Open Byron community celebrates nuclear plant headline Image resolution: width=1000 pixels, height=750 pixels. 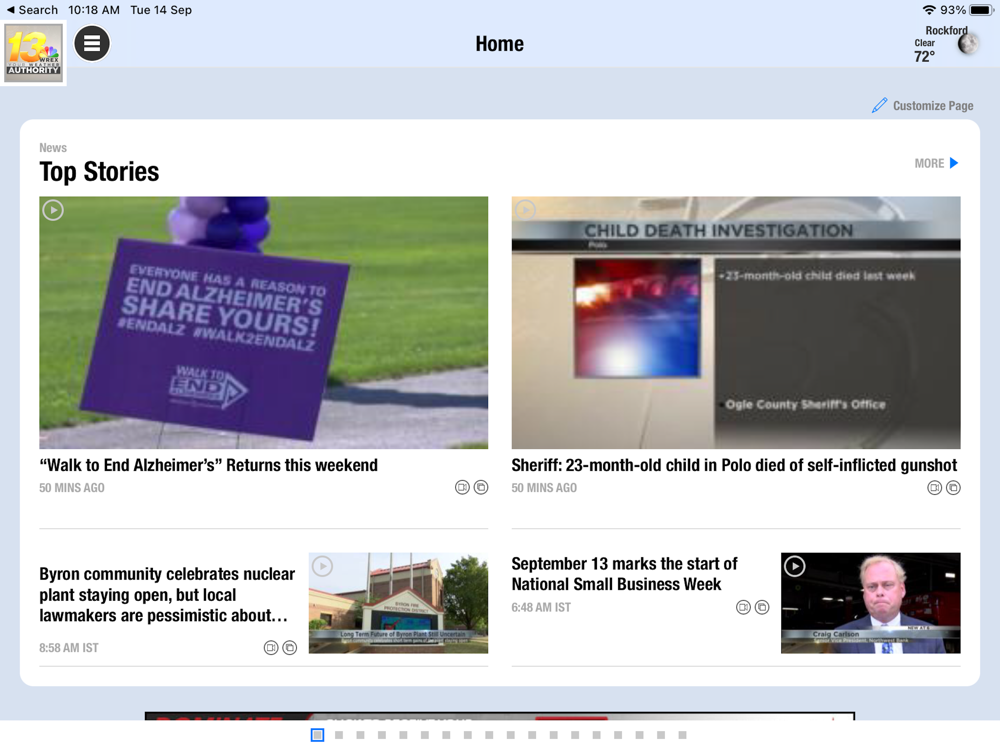[x=167, y=594]
